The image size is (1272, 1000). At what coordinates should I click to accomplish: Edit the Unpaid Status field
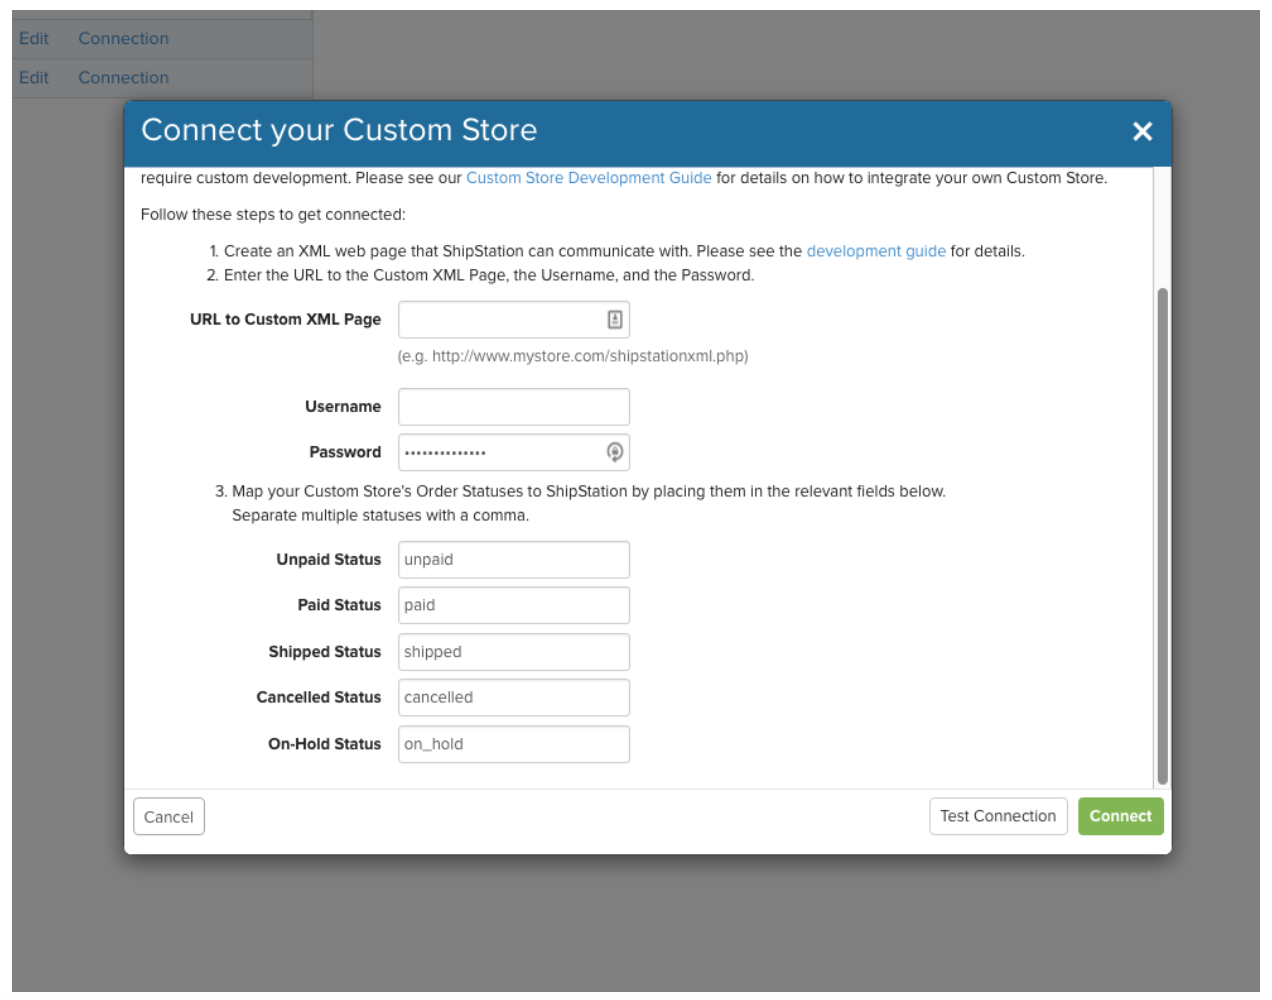click(514, 560)
